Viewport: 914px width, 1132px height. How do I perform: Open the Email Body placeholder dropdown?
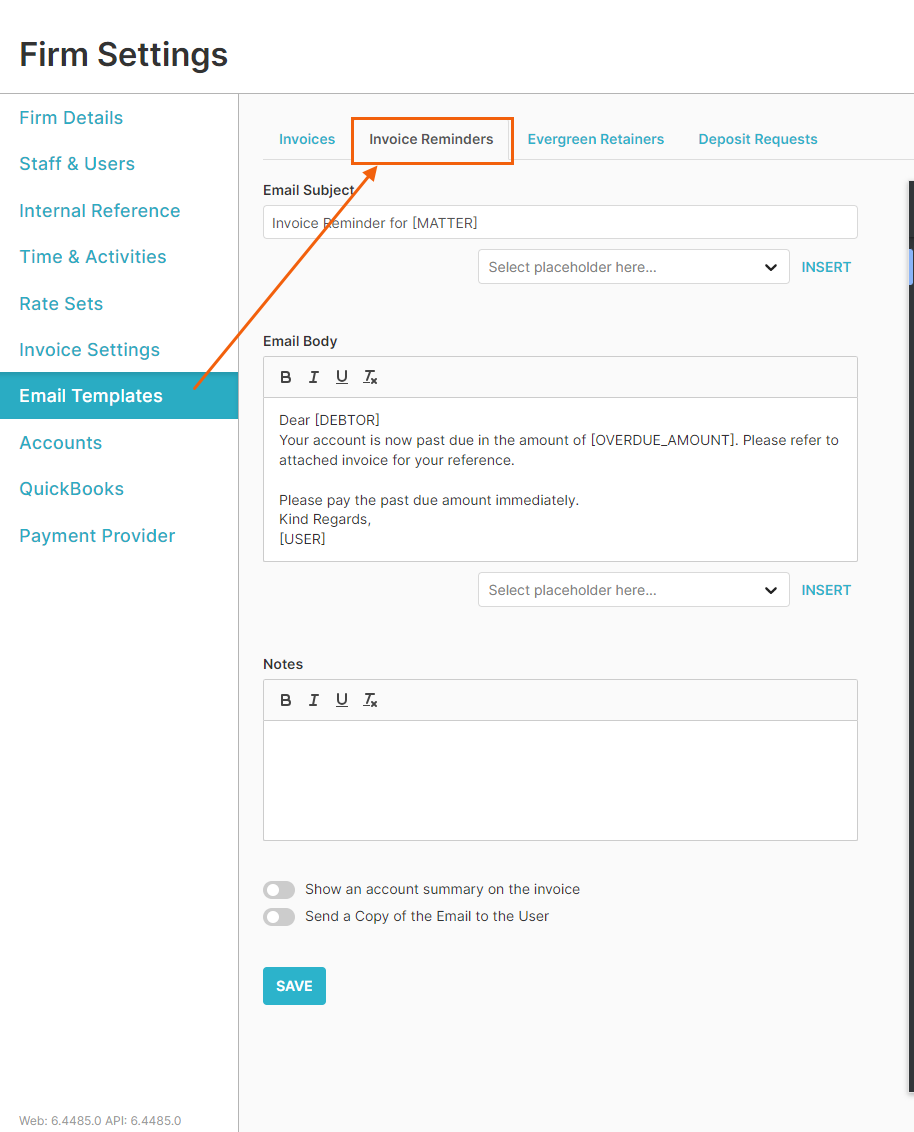pos(633,590)
